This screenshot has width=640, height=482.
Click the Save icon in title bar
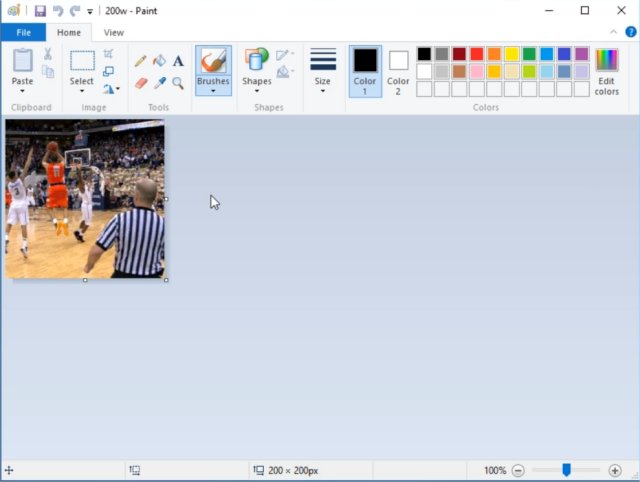pyautogui.click(x=40, y=11)
